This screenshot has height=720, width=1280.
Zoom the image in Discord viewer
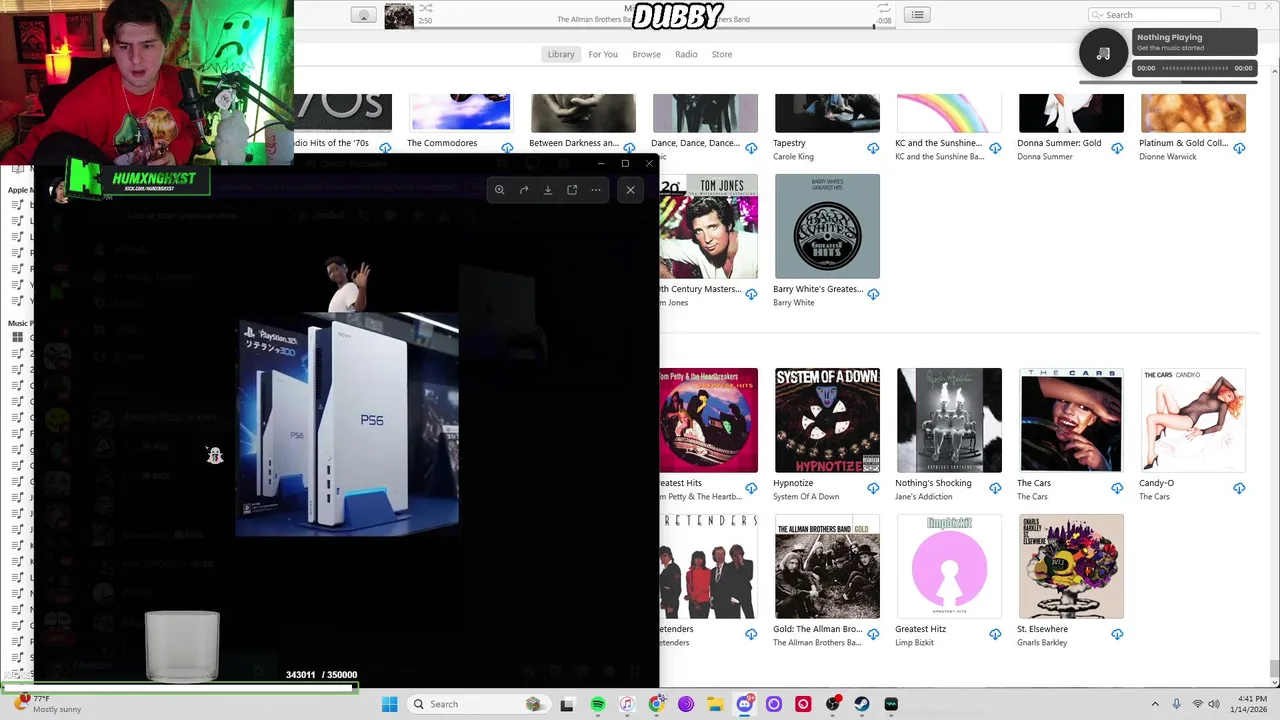500,190
